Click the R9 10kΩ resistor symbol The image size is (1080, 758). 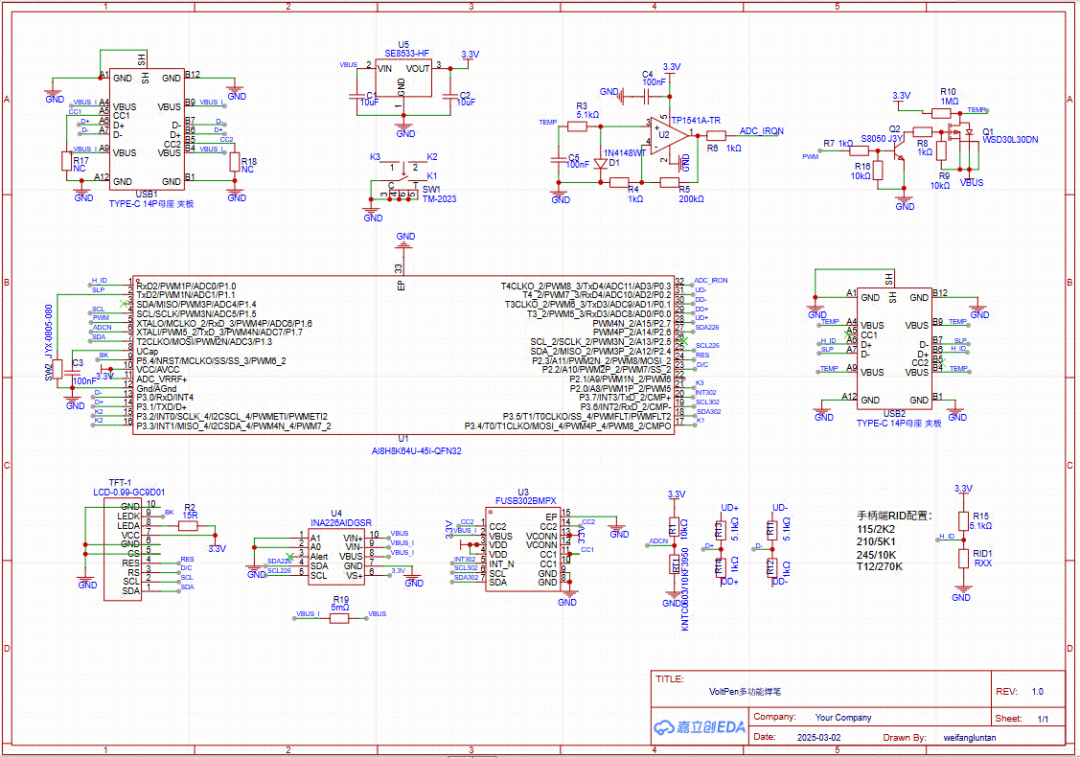942,151
